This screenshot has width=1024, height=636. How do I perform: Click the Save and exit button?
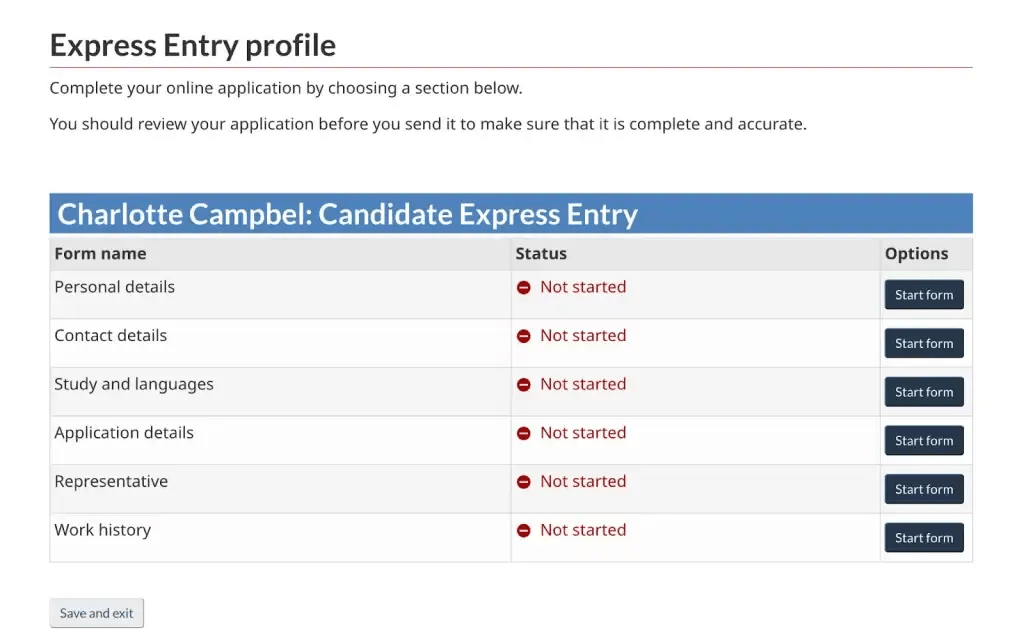pos(96,612)
